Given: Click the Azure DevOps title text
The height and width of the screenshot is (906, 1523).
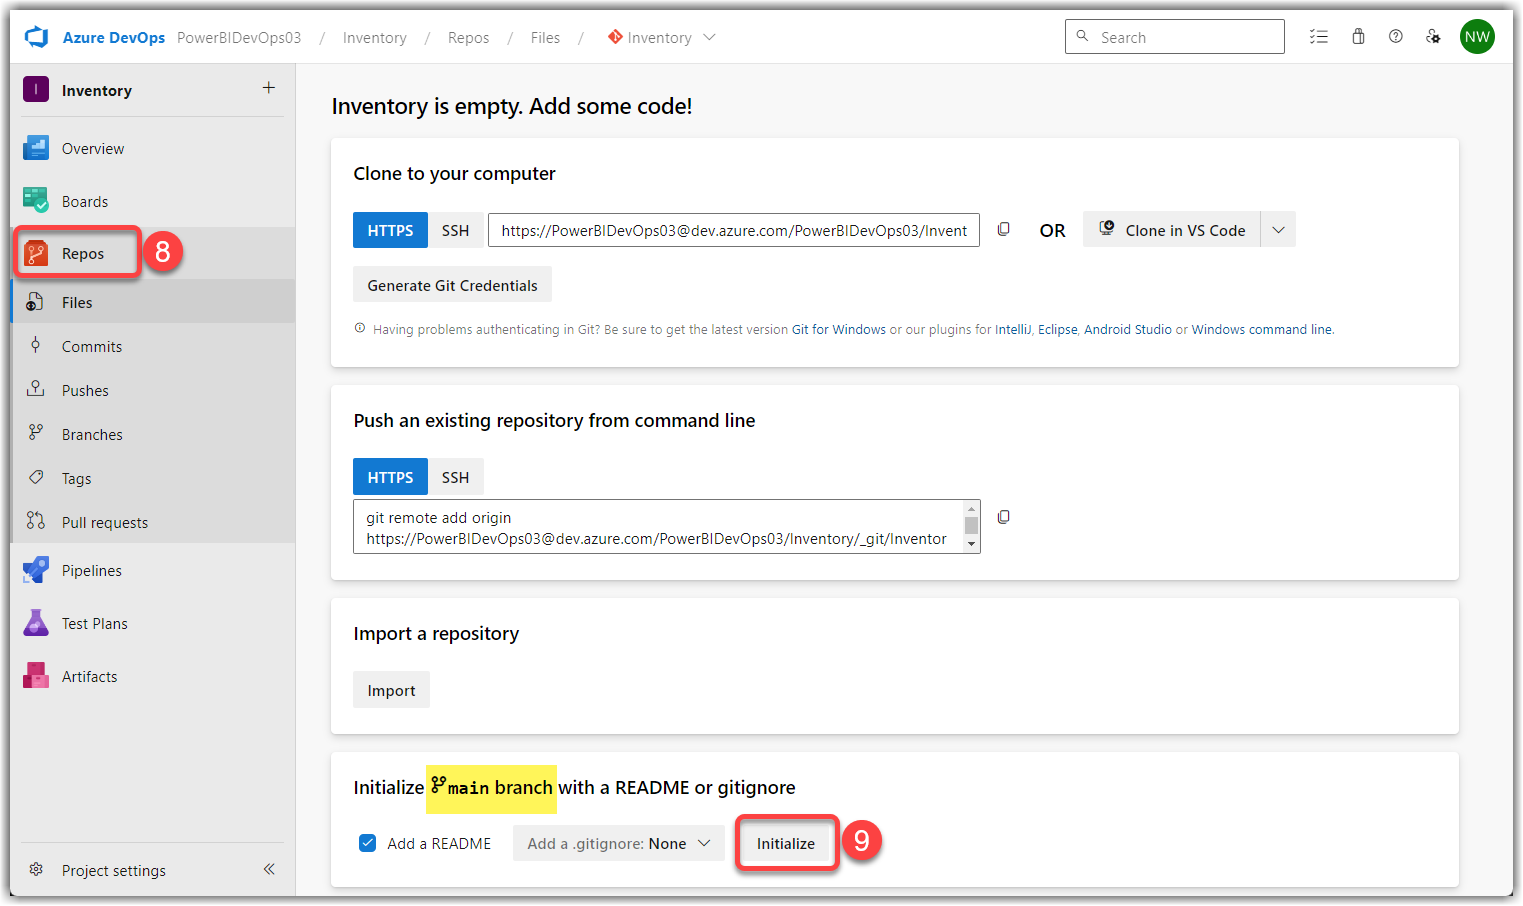Looking at the screenshot, I should point(114,37).
